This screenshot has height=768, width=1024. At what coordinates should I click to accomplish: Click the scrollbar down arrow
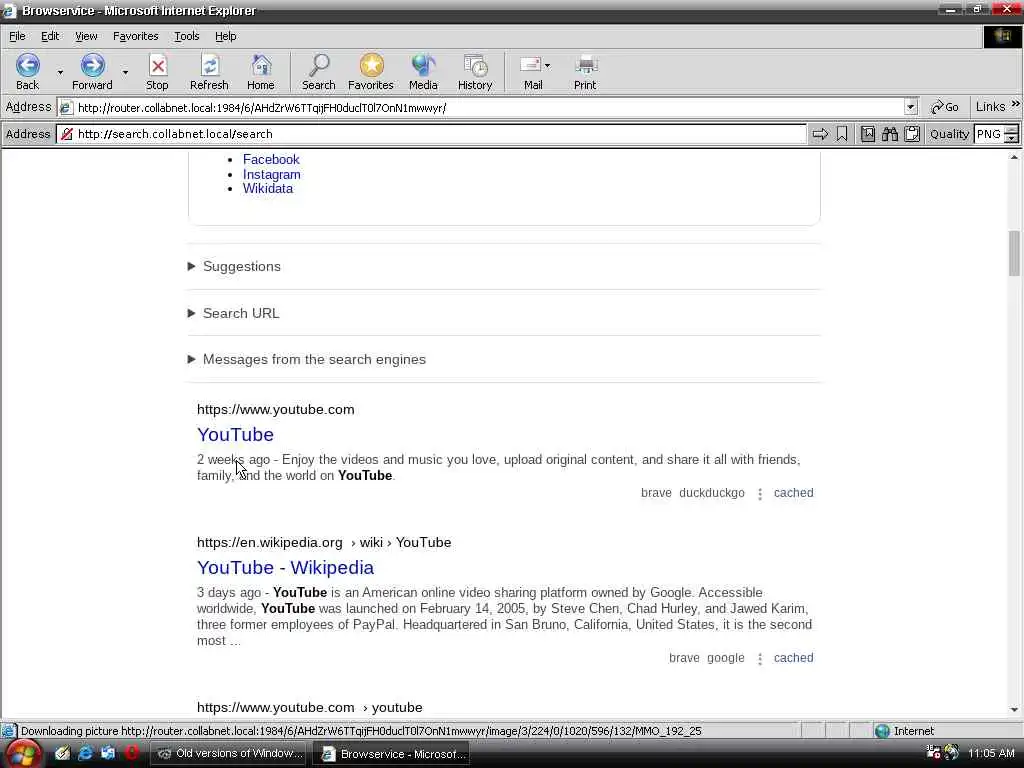[x=1014, y=709]
